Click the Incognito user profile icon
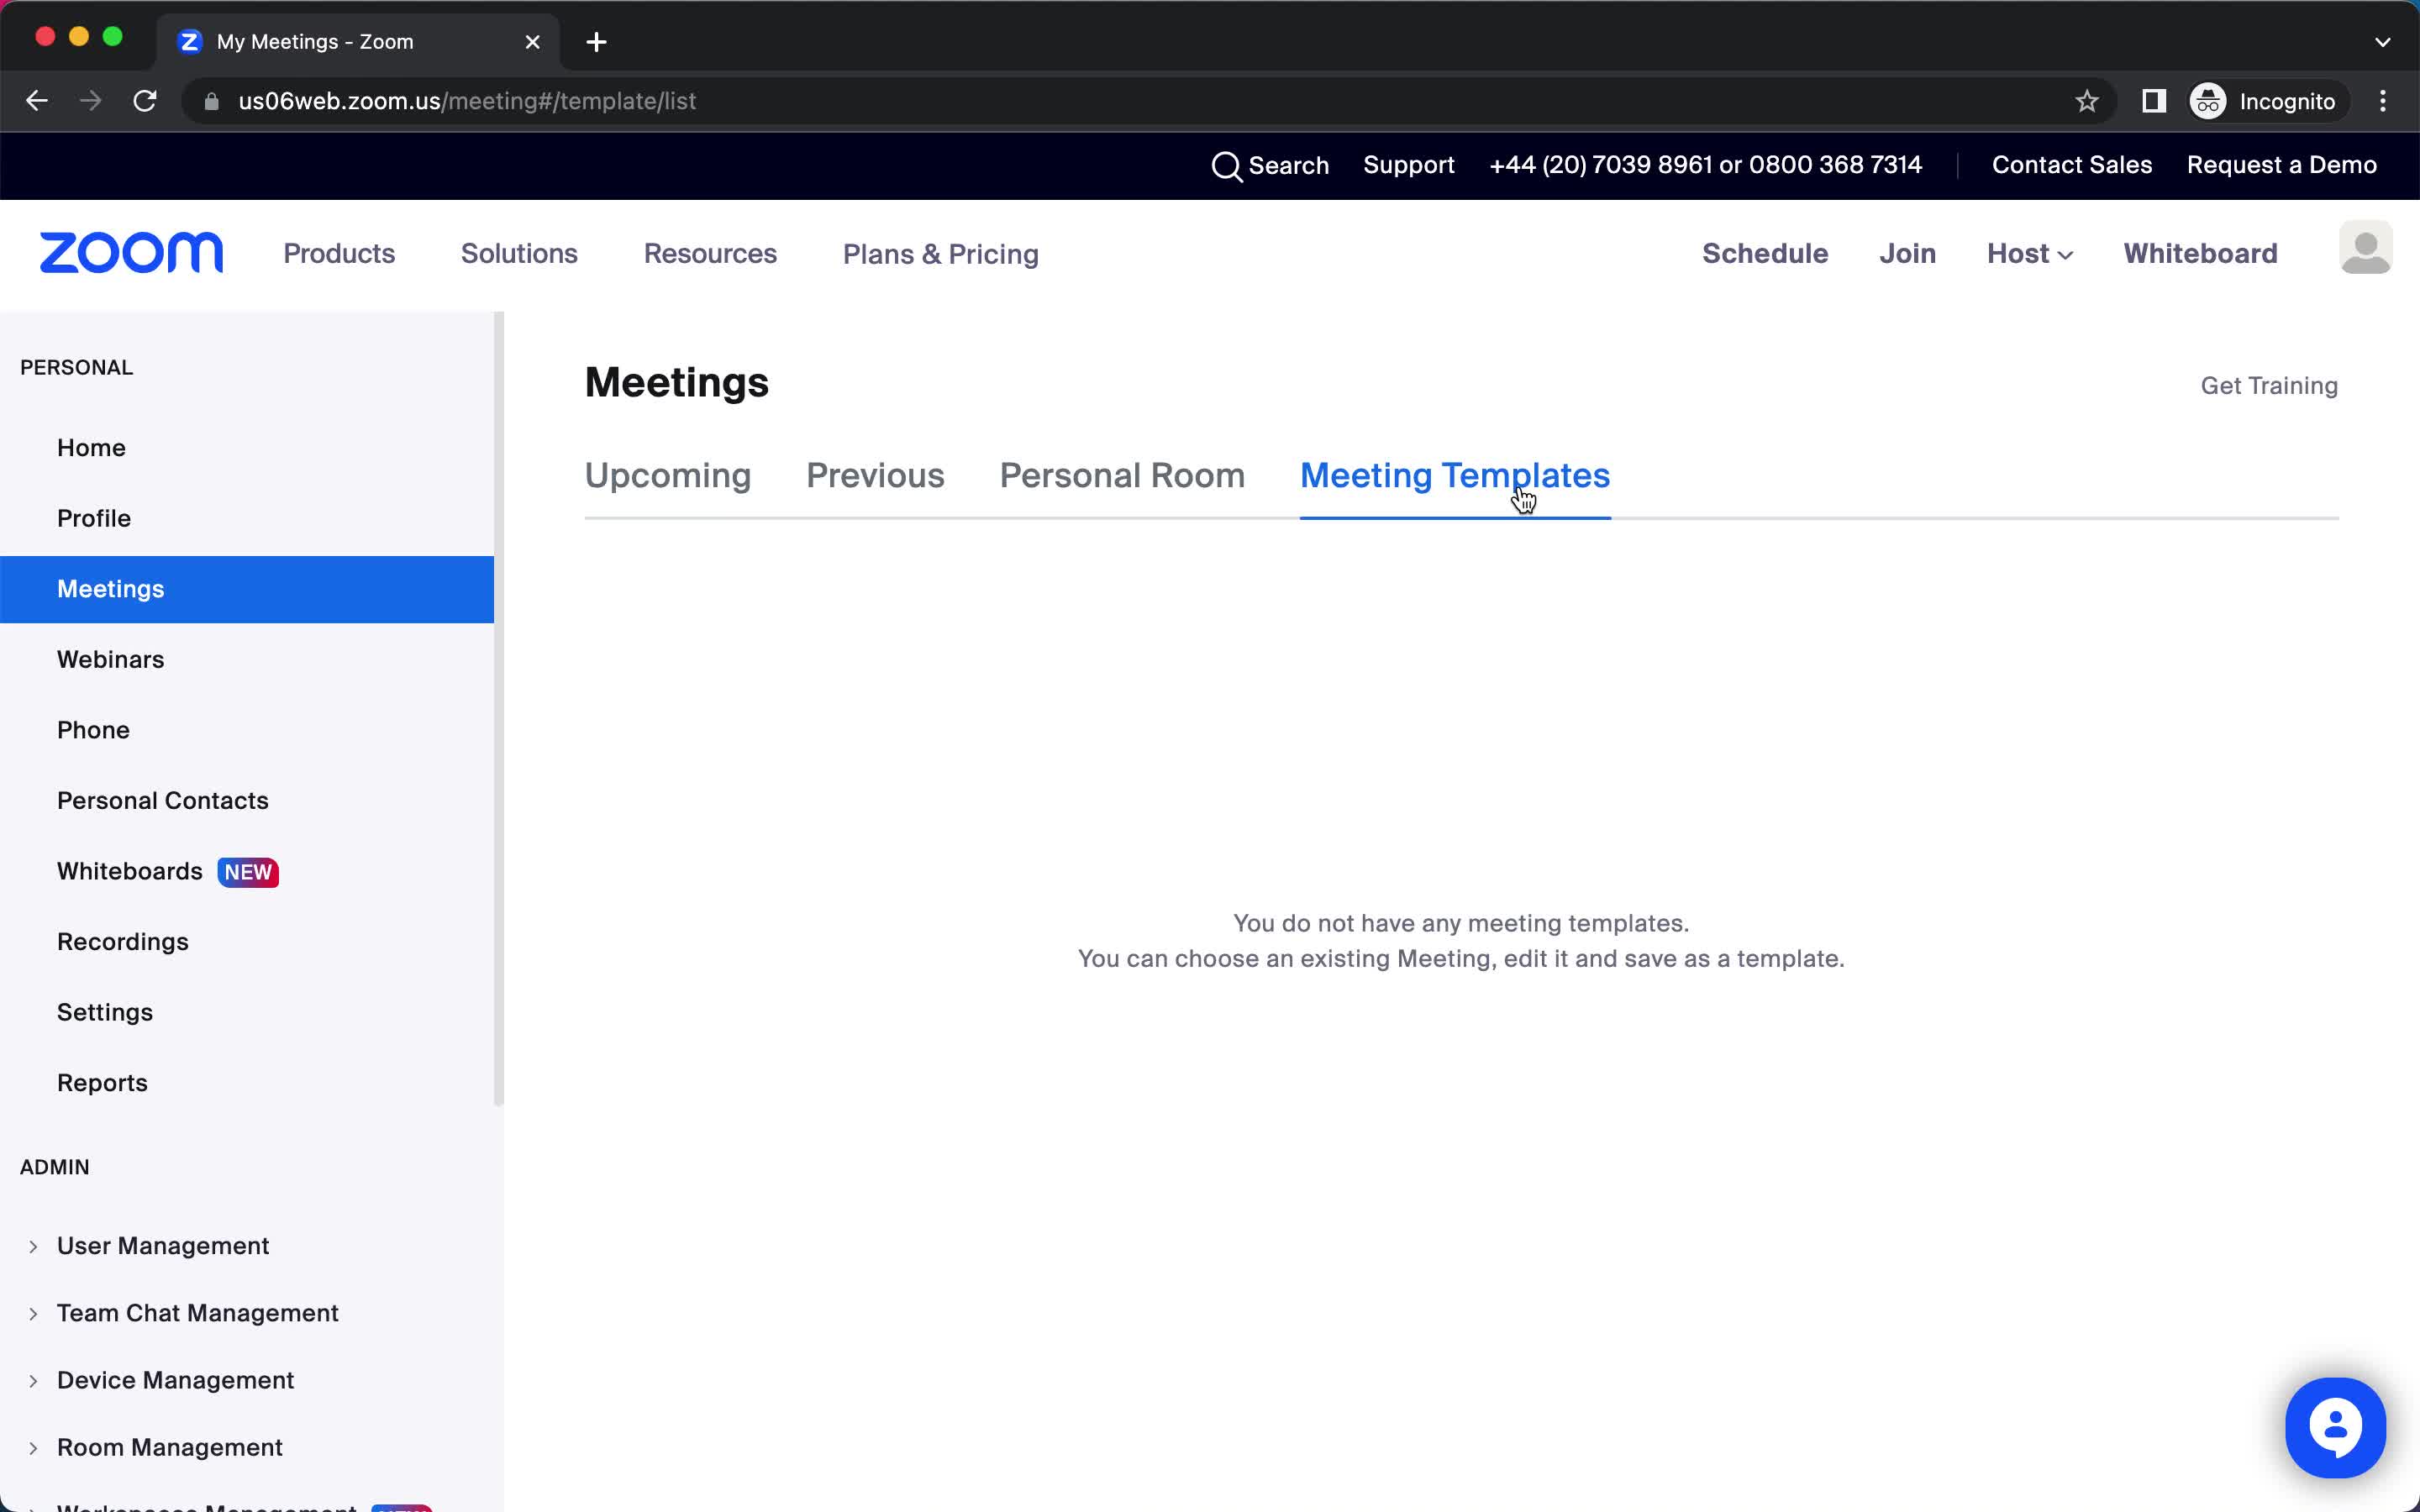Screen dimensions: 2420x1512 click(2209, 101)
